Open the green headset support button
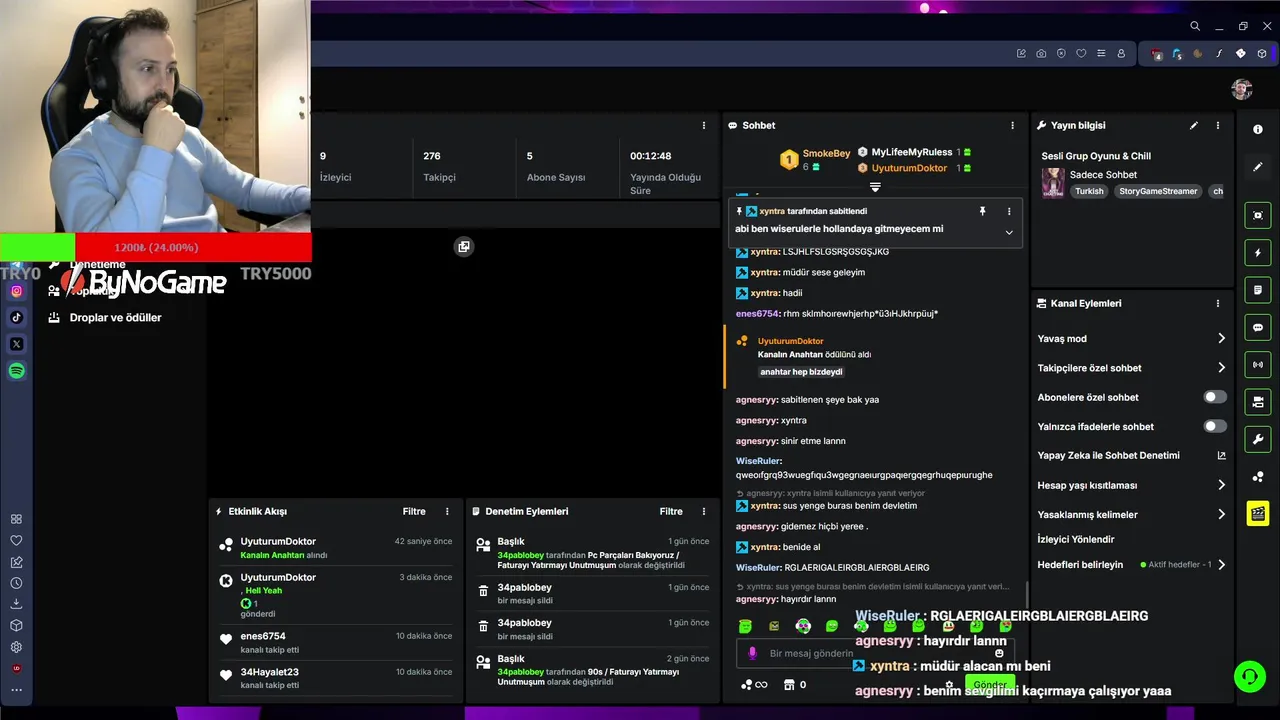This screenshot has width=1280, height=720. [x=1249, y=677]
